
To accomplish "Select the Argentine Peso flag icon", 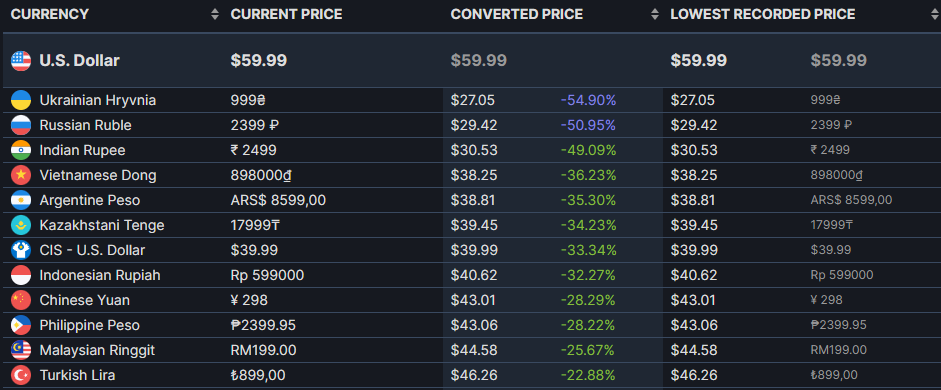I will [21, 200].
